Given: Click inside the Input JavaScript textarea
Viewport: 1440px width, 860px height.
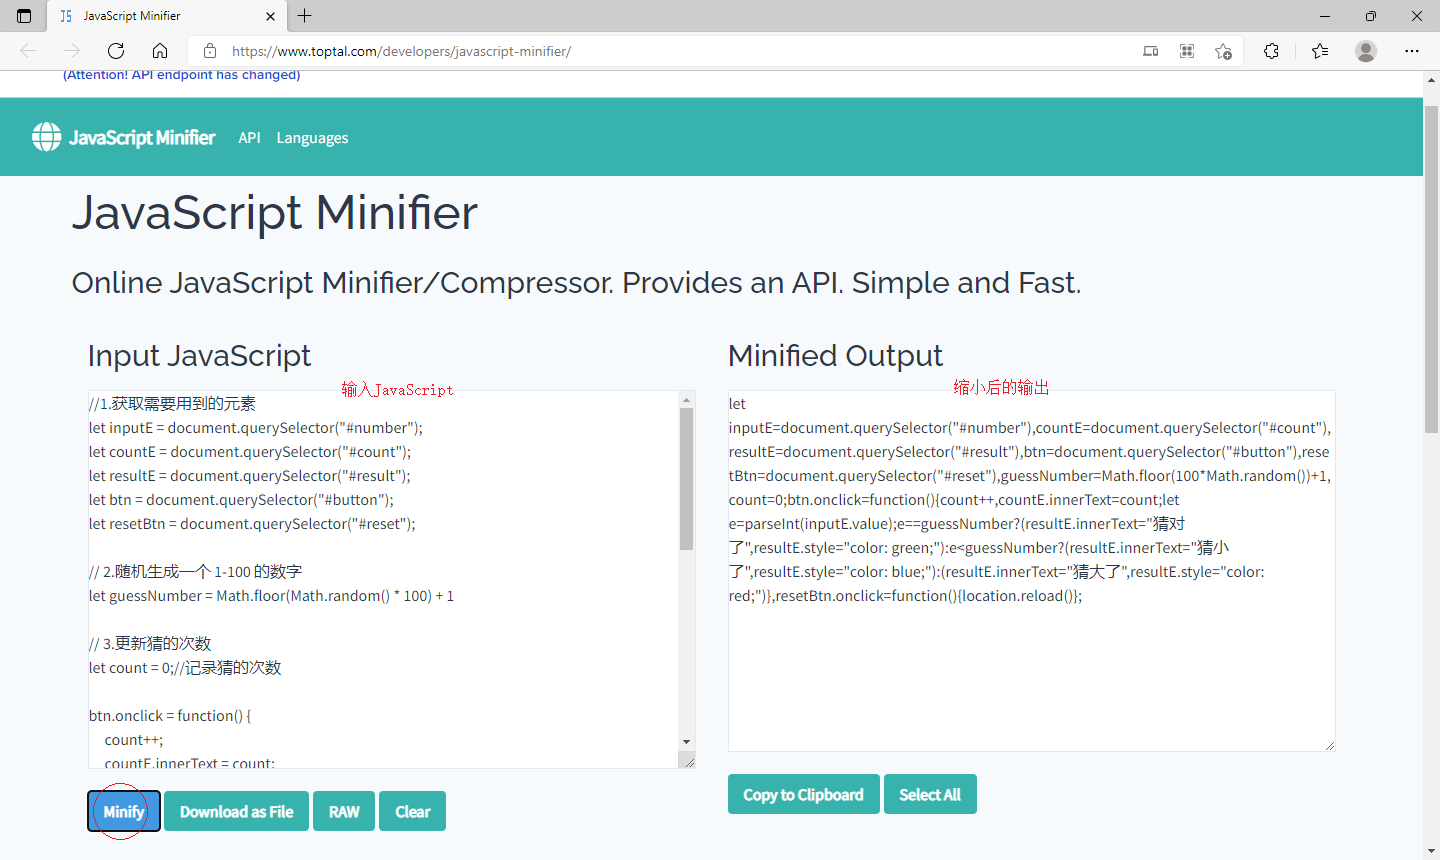Looking at the screenshot, I should 384,579.
